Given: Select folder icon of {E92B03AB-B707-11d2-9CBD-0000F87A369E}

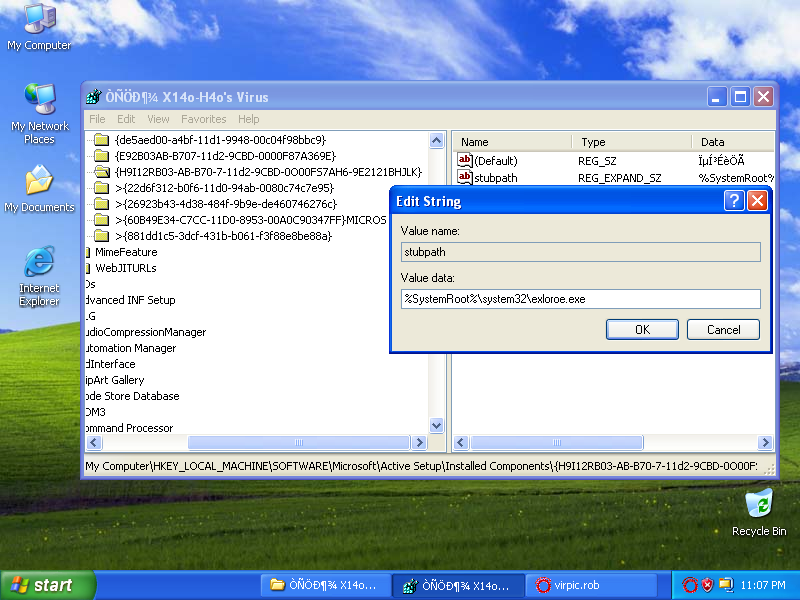Looking at the screenshot, I should (102, 156).
